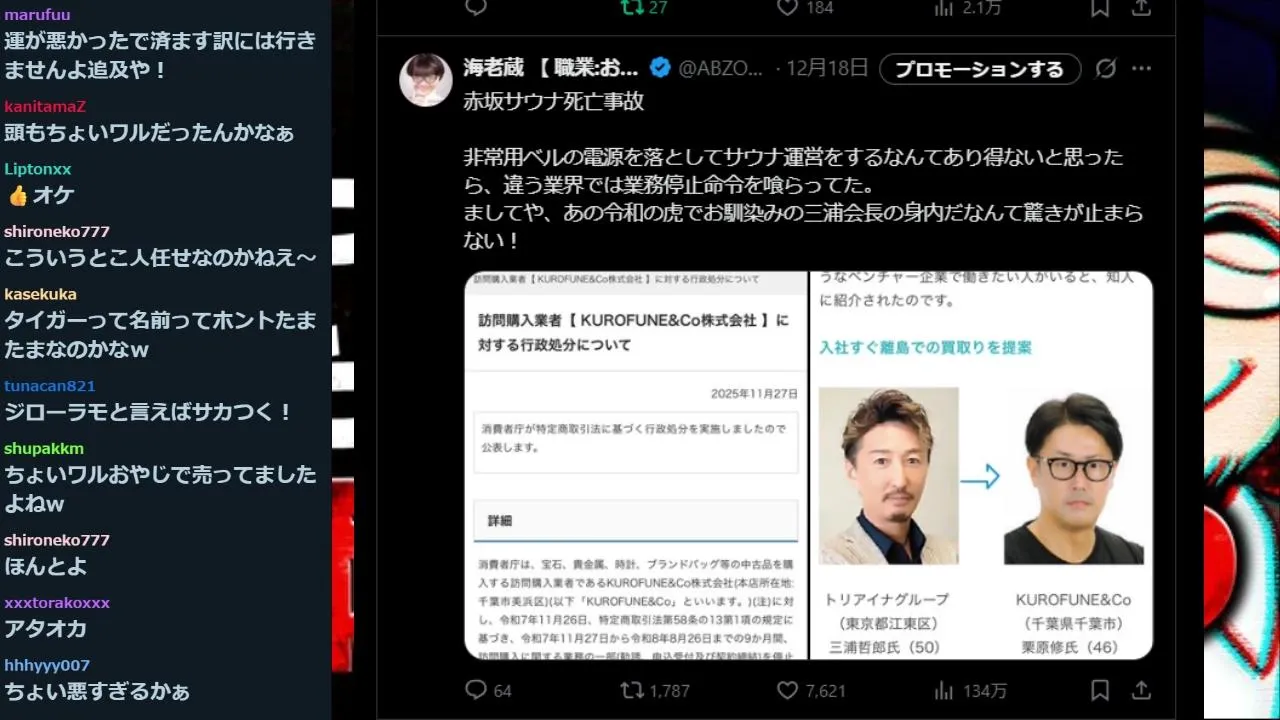
Task: Open 海老蔵 profile avatar
Action: (x=426, y=80)
